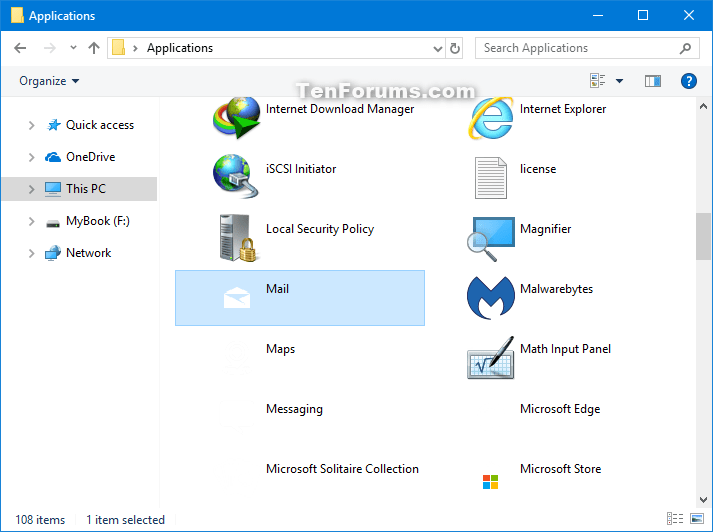Click the Network label
This screenshot has height=532, width=713.
point(89,253)
